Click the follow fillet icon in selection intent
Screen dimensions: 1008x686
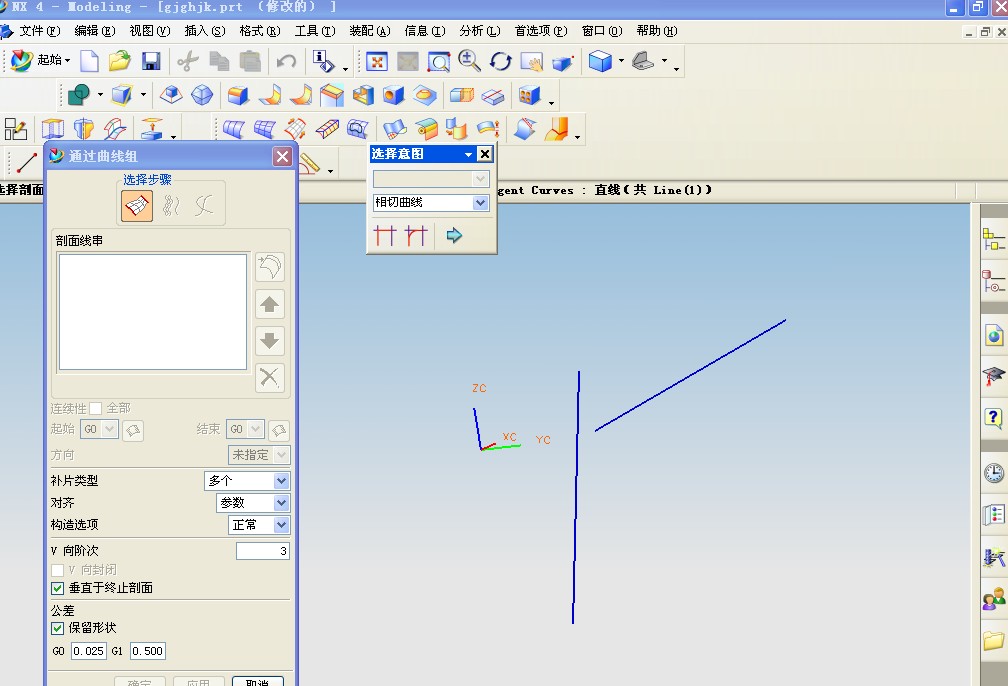(x=416, y=235)
